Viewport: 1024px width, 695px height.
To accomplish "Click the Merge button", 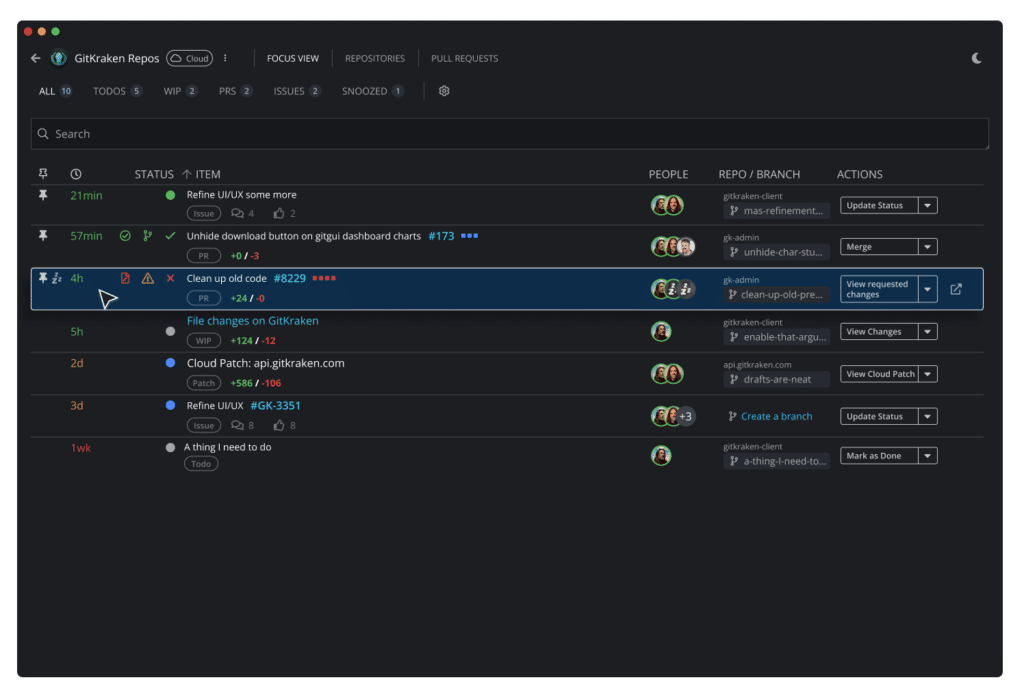I will [x=879, y=247].
